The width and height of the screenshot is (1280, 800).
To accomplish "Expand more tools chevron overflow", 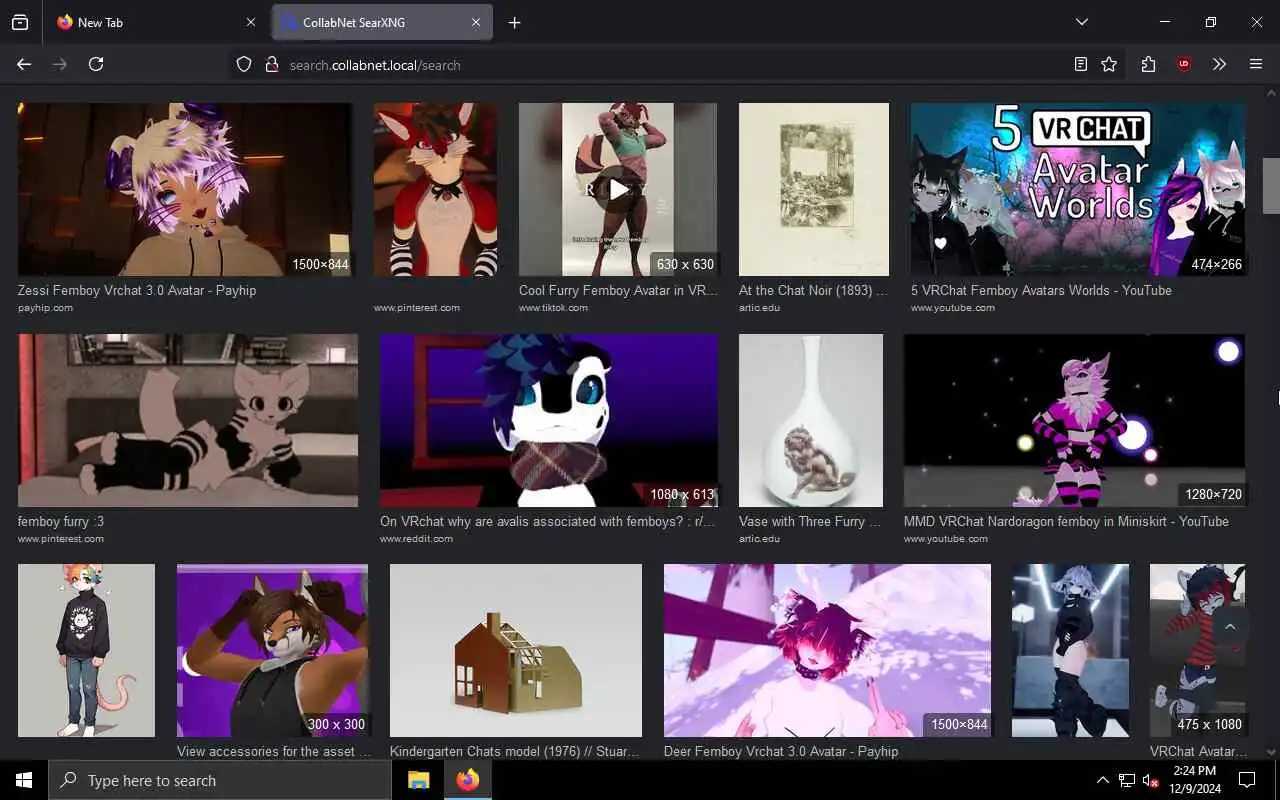I will [x=1219, y=64].
